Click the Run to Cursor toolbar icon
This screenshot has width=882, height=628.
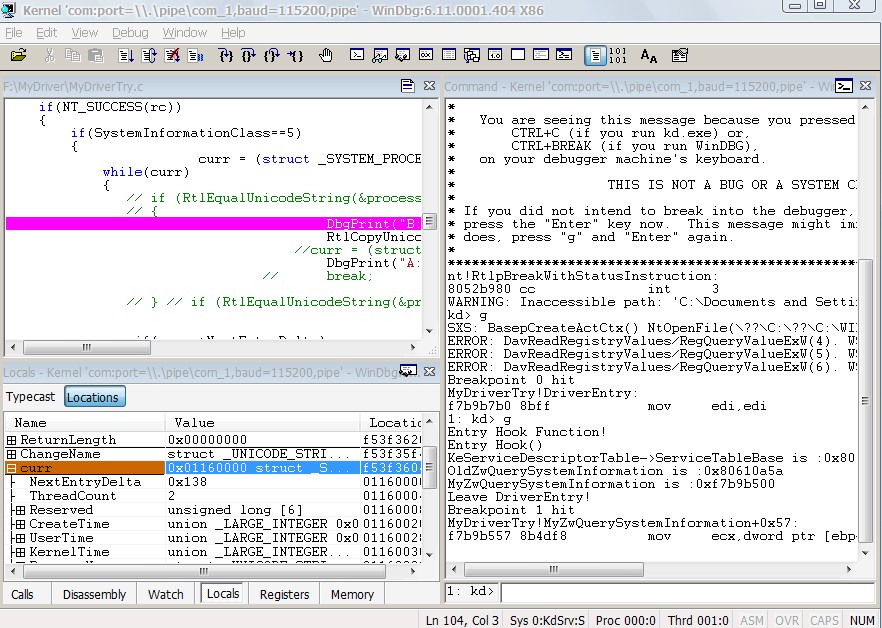295,55
